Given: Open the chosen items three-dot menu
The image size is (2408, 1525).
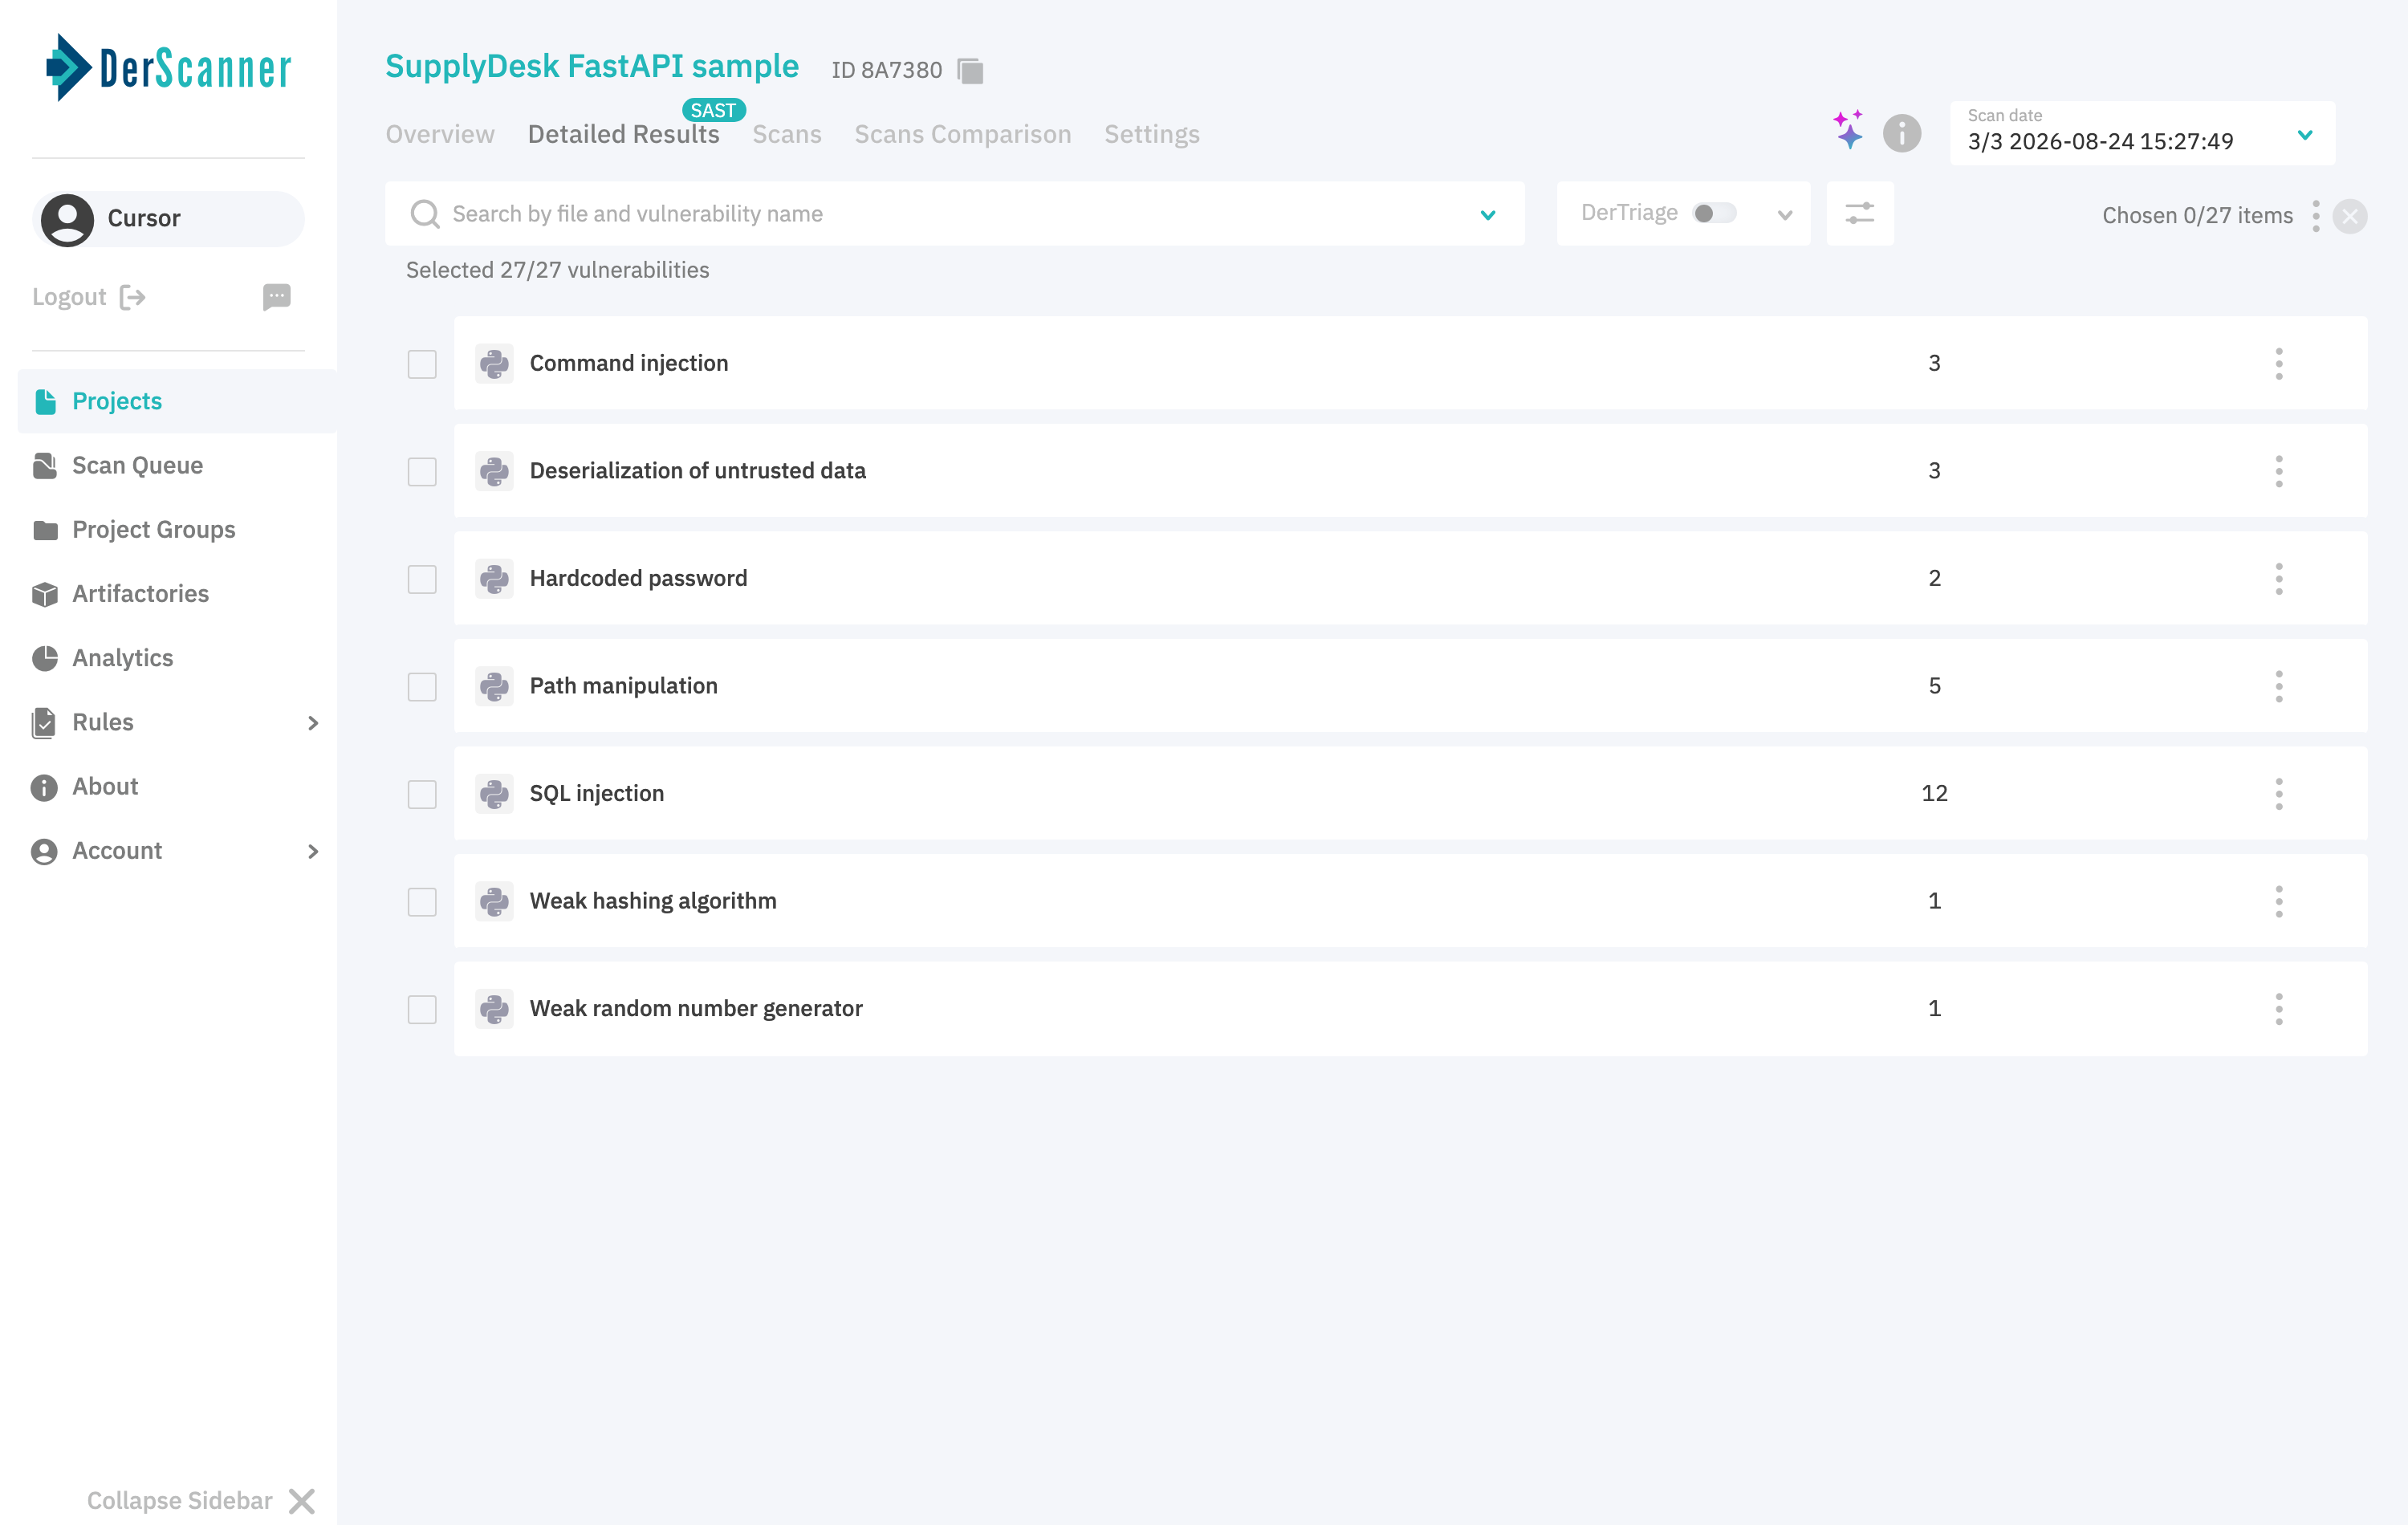Looking at the screenshot, I should pos(2315,216).
